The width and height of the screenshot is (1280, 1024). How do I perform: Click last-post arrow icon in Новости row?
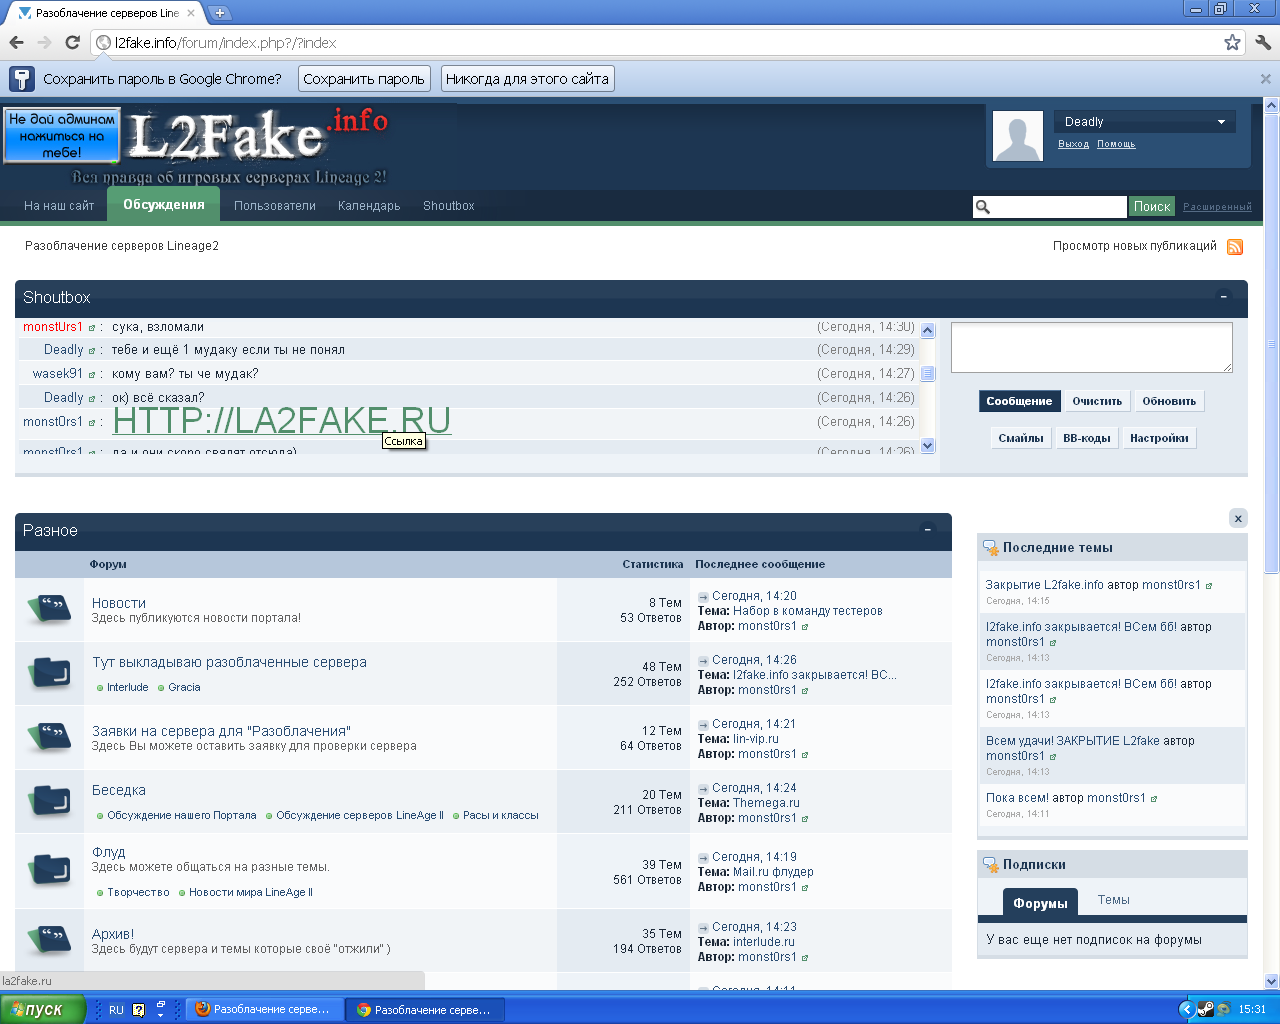pyautogui.click(x=703, y=597)
